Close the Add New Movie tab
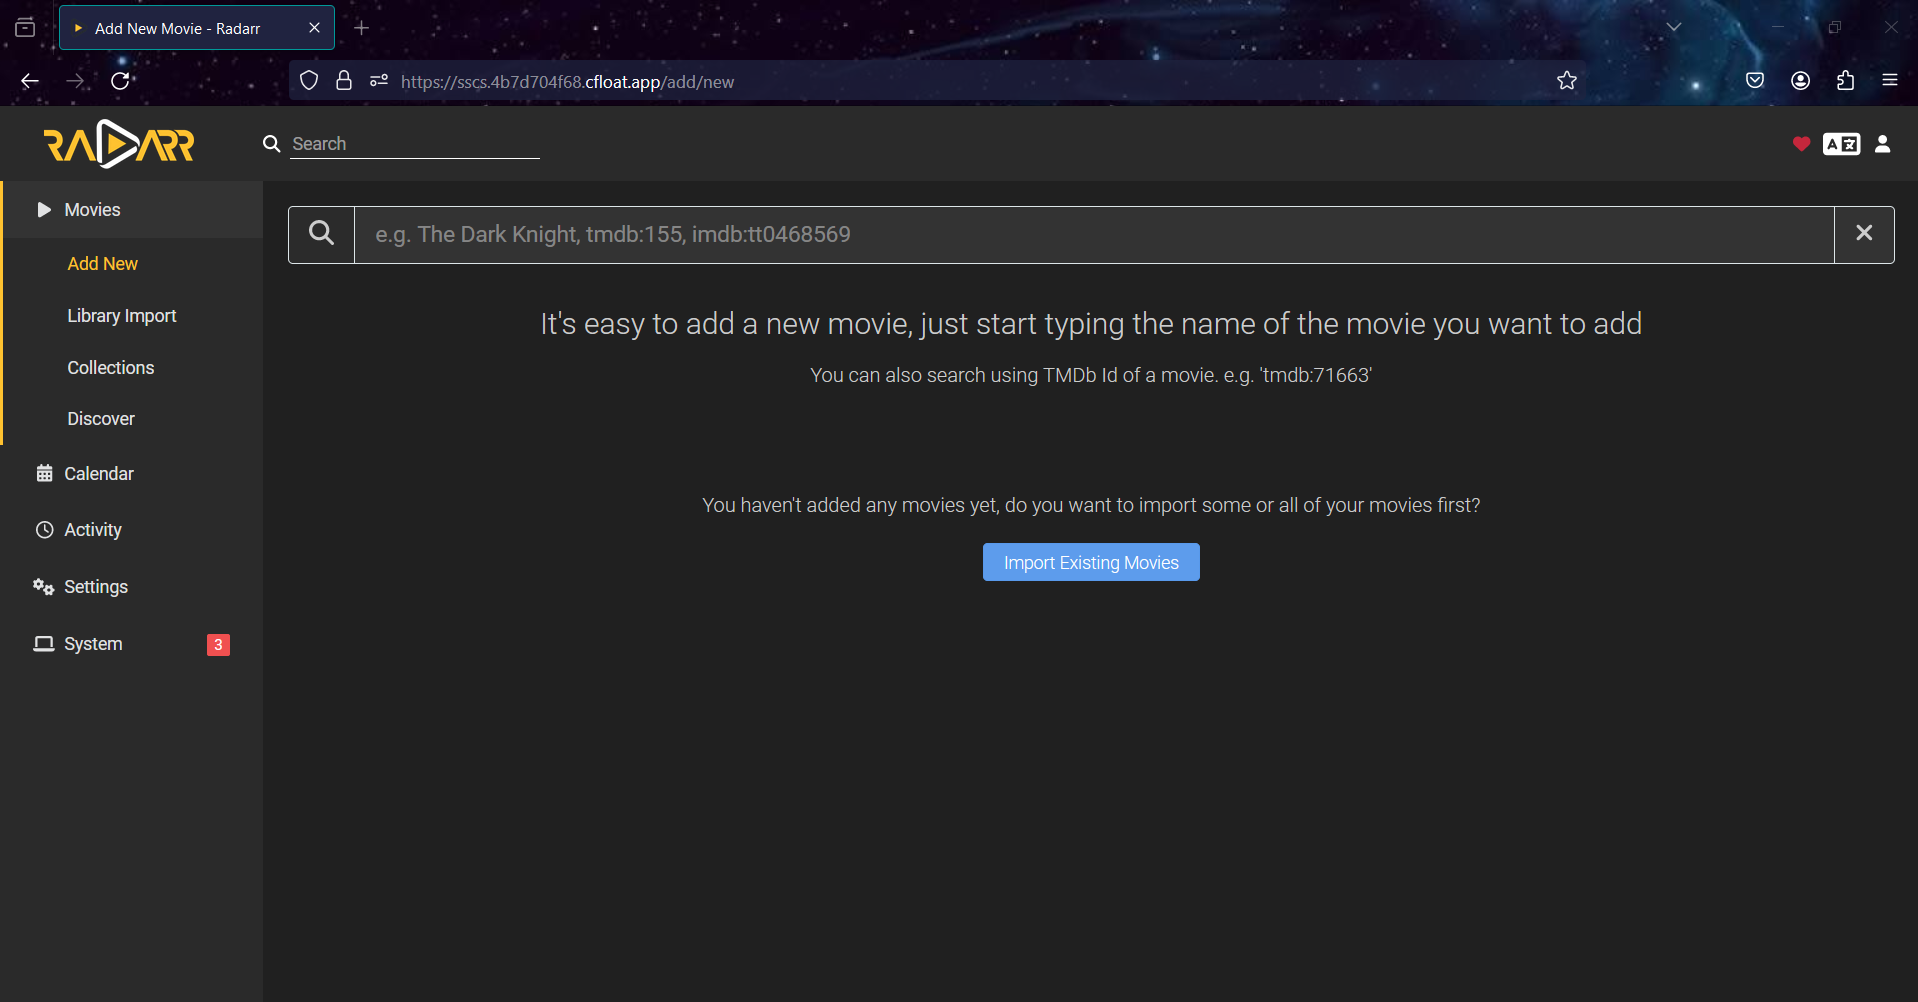The width and height of the screenshot is (1918, 1002). (x=314, y=28)
